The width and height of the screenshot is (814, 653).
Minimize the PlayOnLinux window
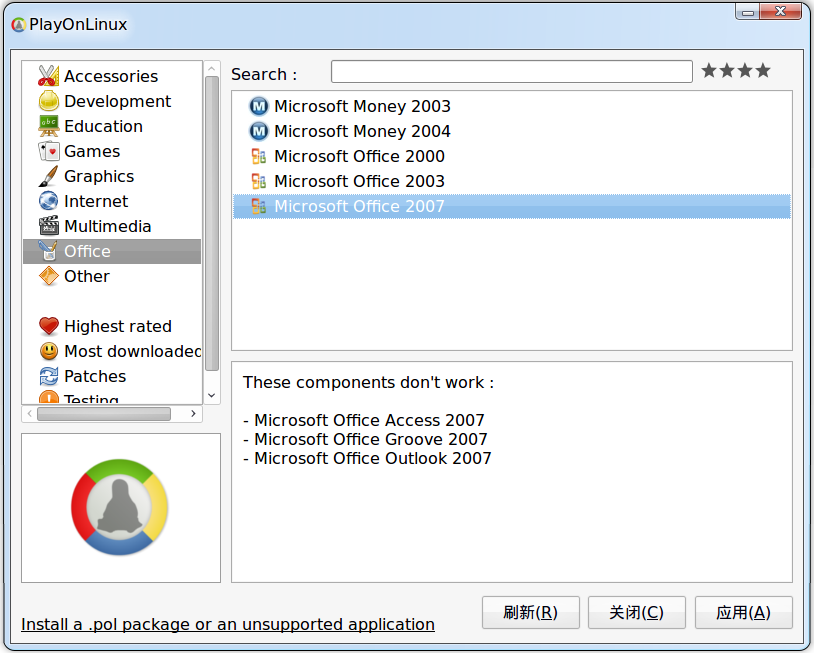coord(748,12)
